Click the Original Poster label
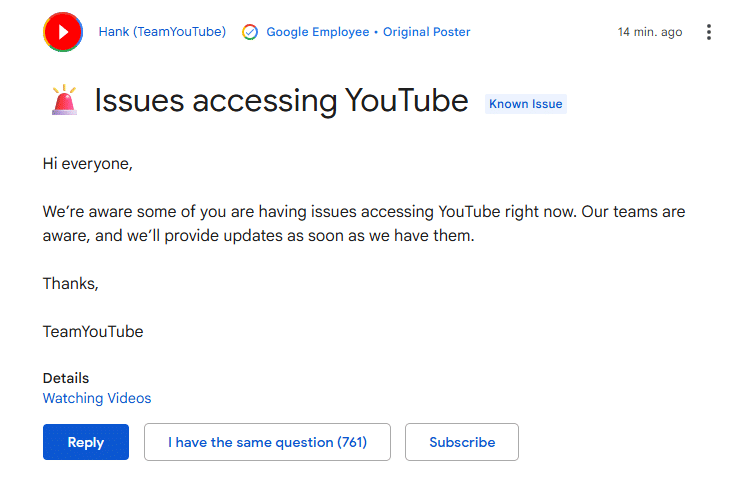The image size is (751, 489). coord(427,32)
